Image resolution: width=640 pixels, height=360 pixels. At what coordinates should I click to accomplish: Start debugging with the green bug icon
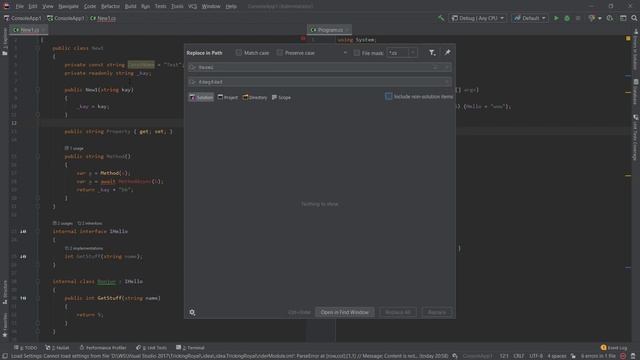click(567, 18)
